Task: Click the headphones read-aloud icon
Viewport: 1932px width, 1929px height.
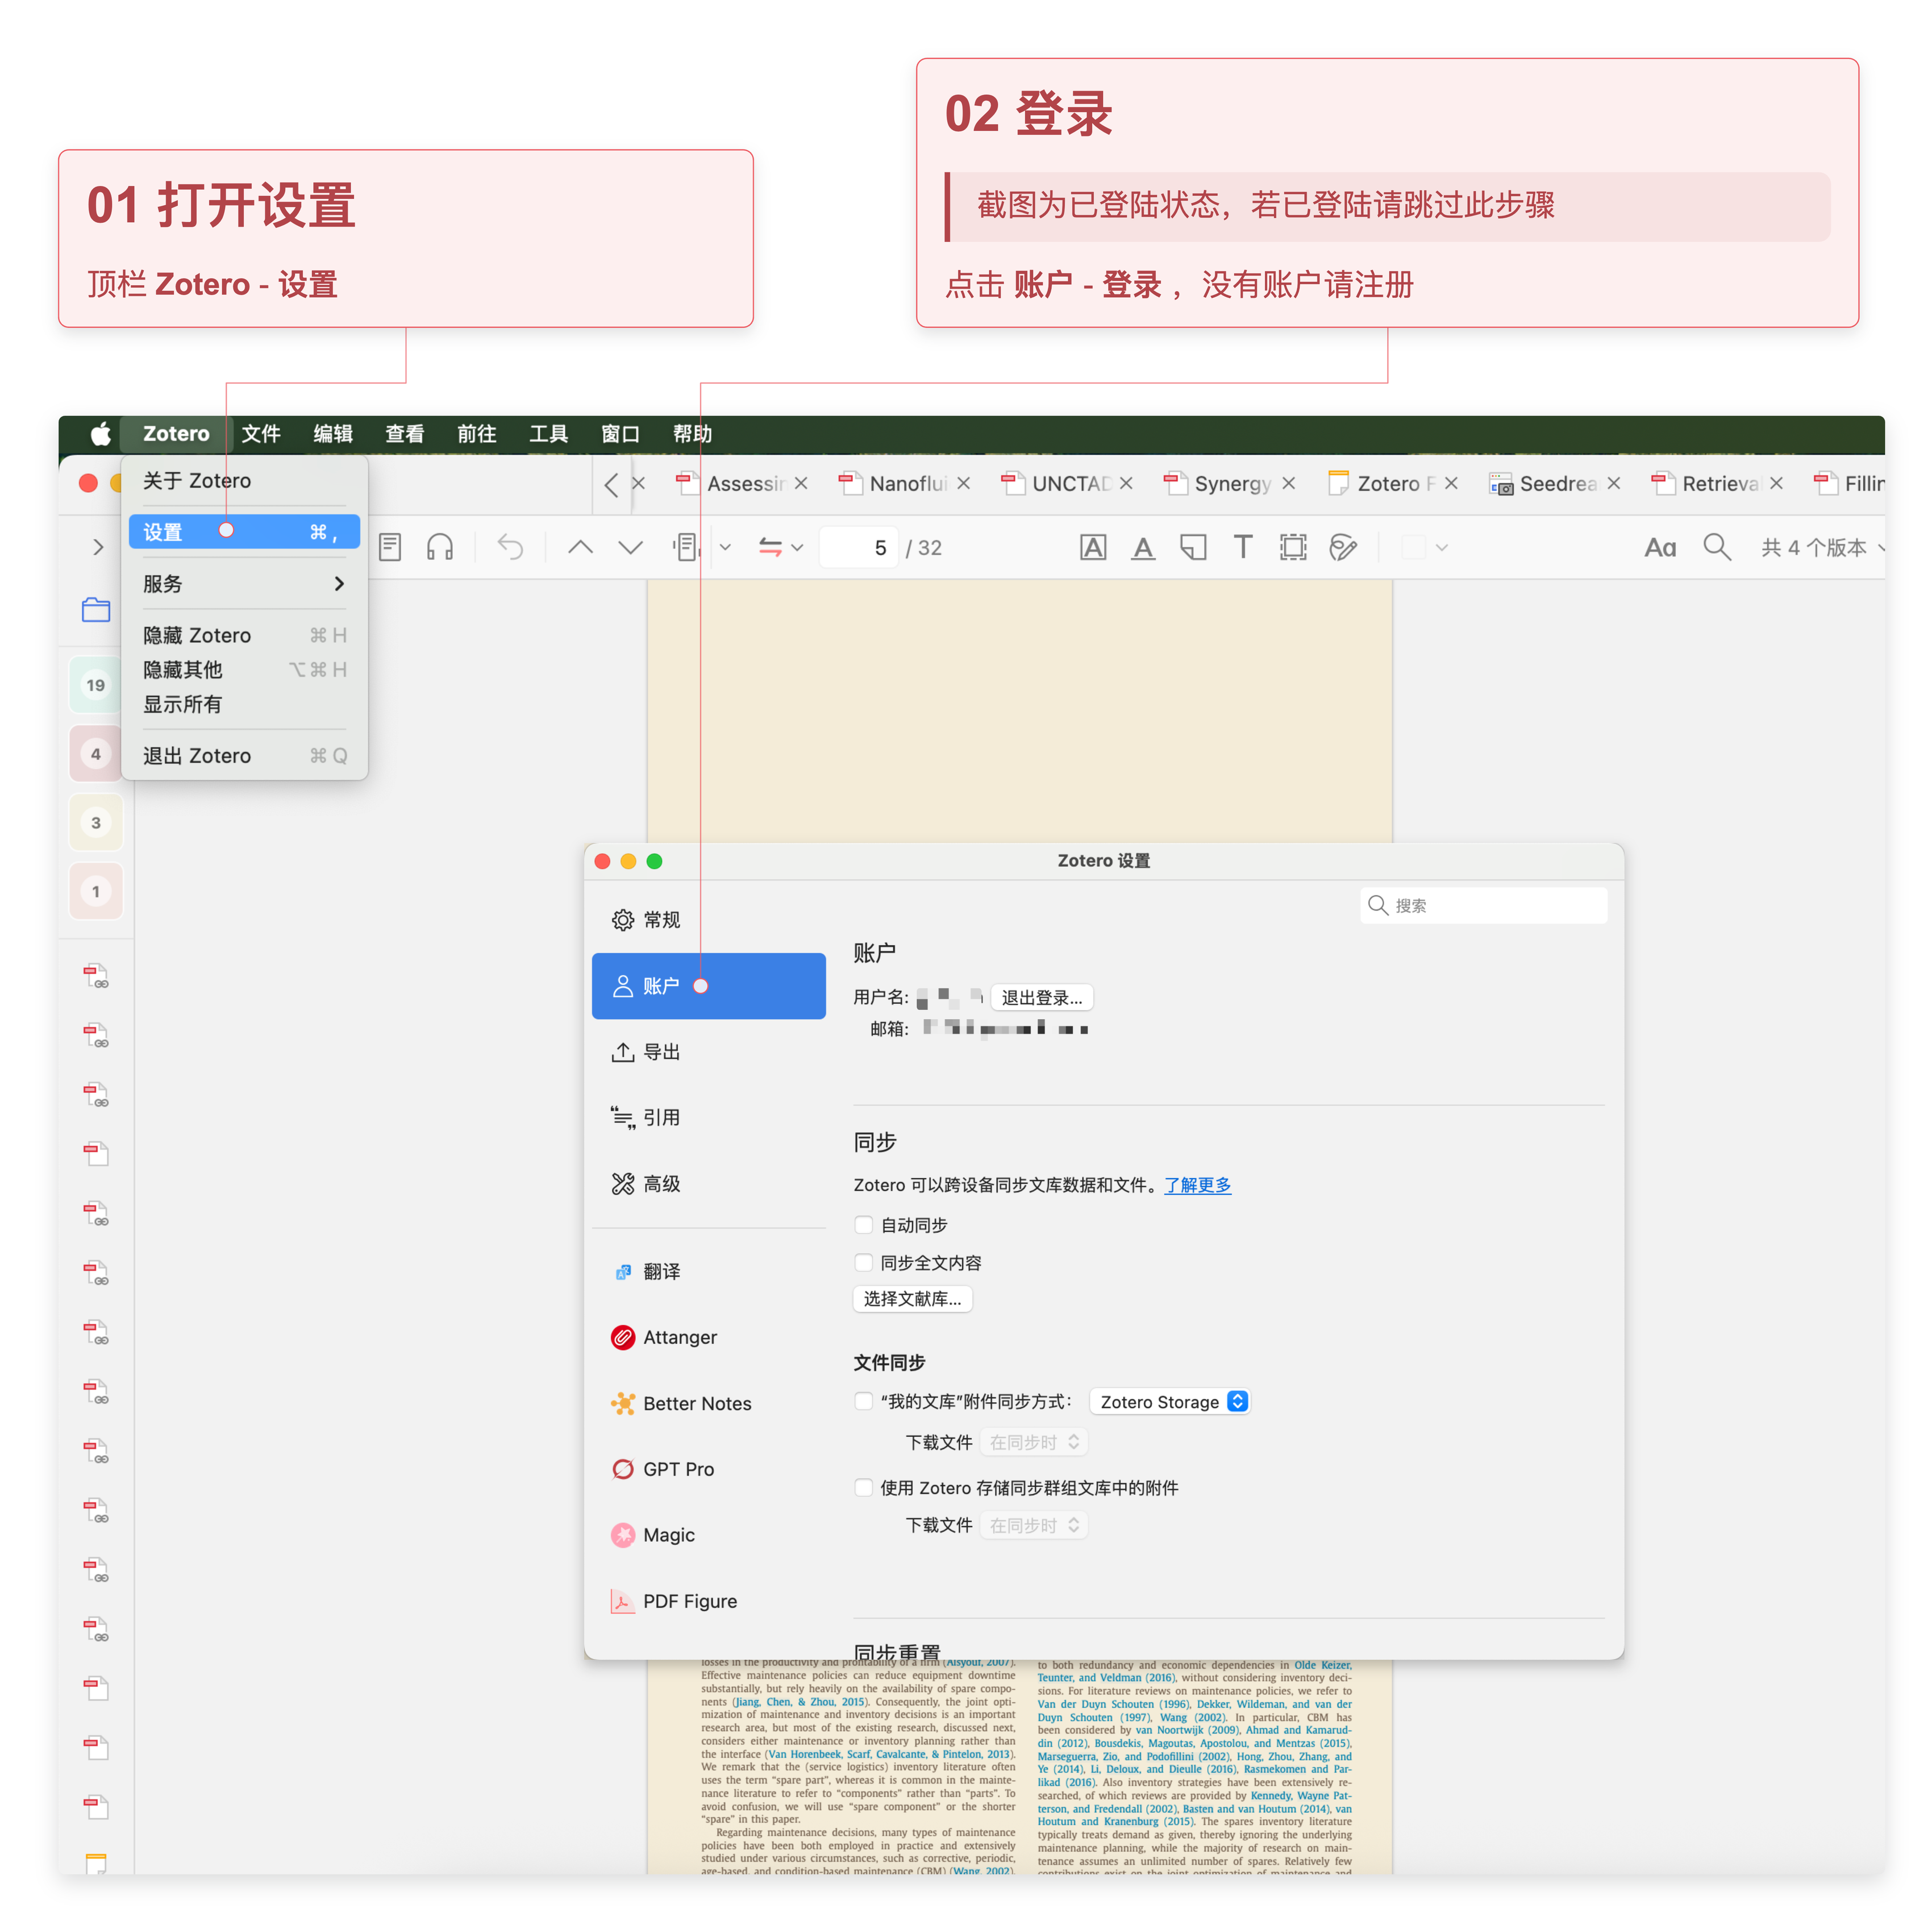Action: [x=440, y=548]
